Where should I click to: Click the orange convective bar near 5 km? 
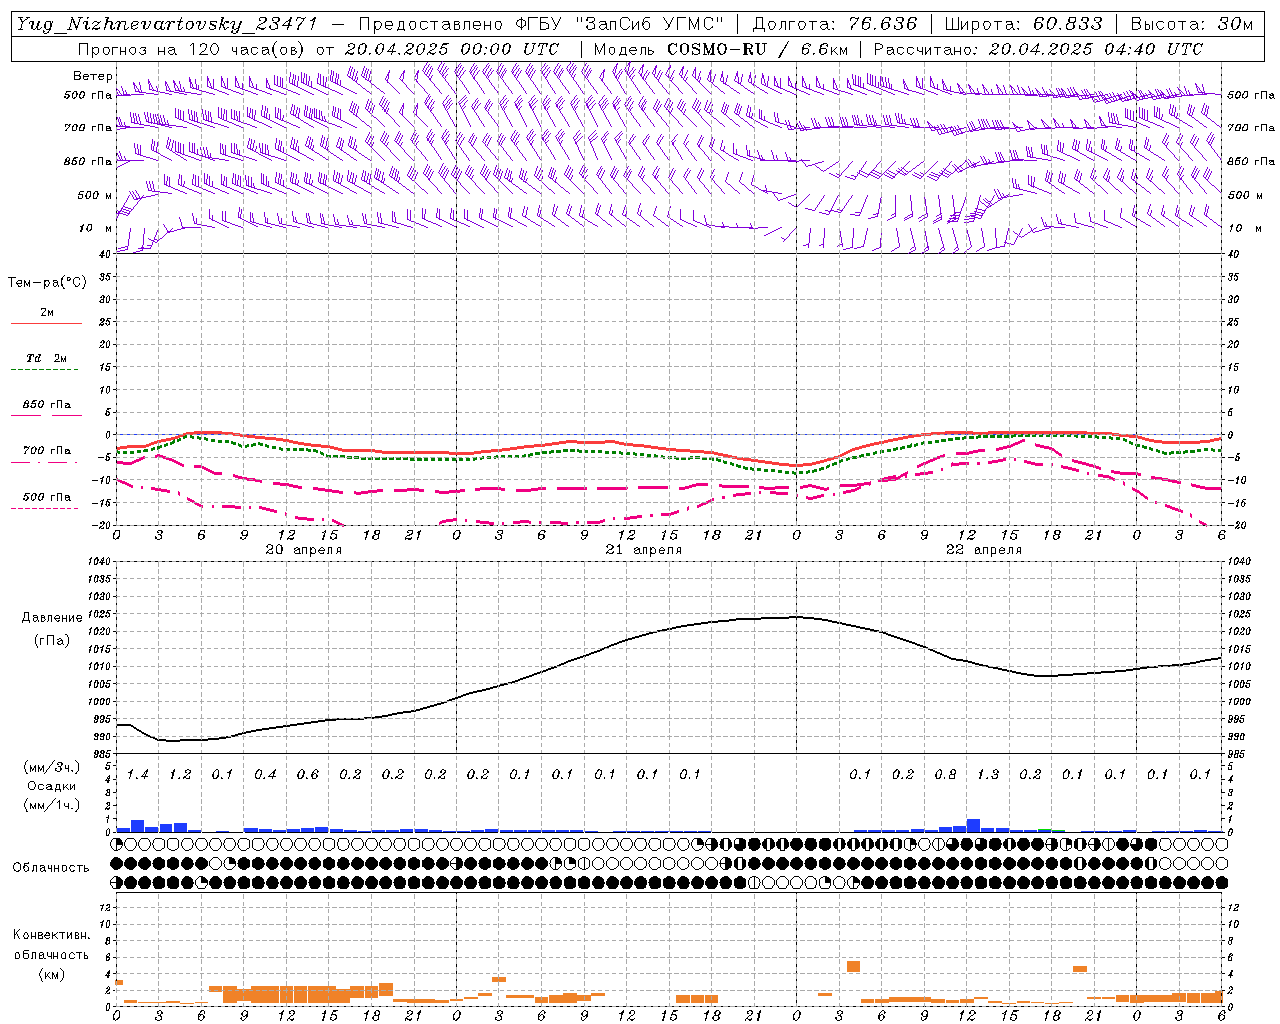pos(853,966)
